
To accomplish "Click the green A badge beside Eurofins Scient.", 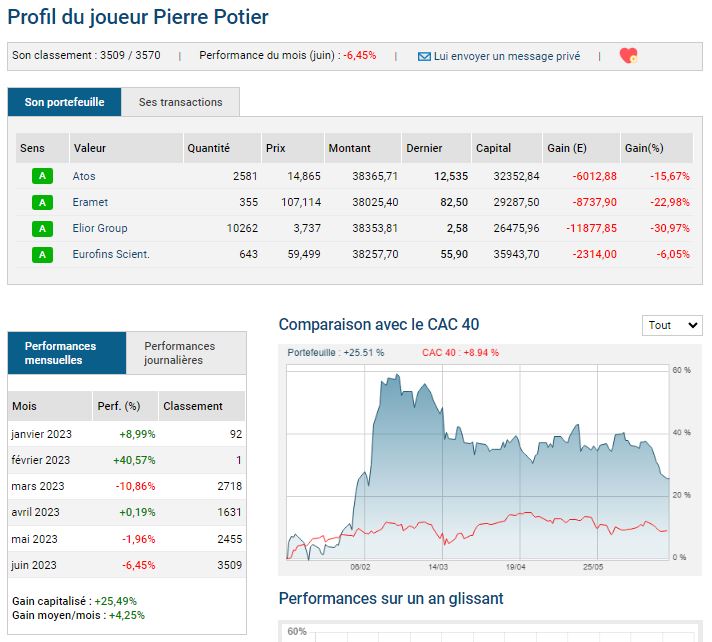I will click(41, 254).
